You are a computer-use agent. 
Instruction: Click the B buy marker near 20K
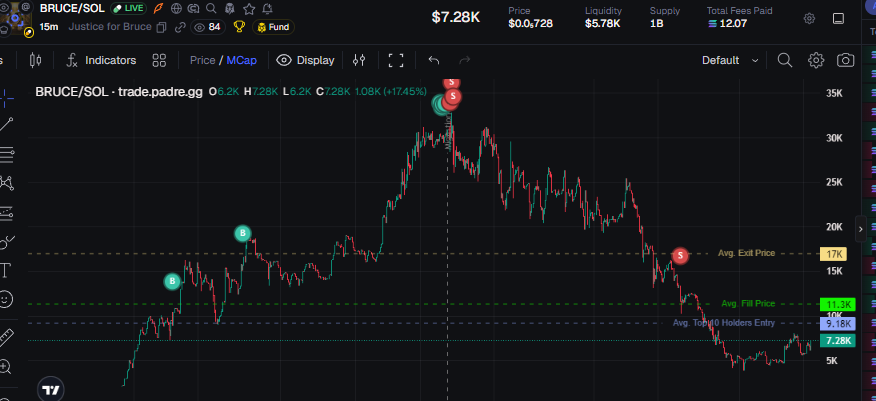pos(242,233)
